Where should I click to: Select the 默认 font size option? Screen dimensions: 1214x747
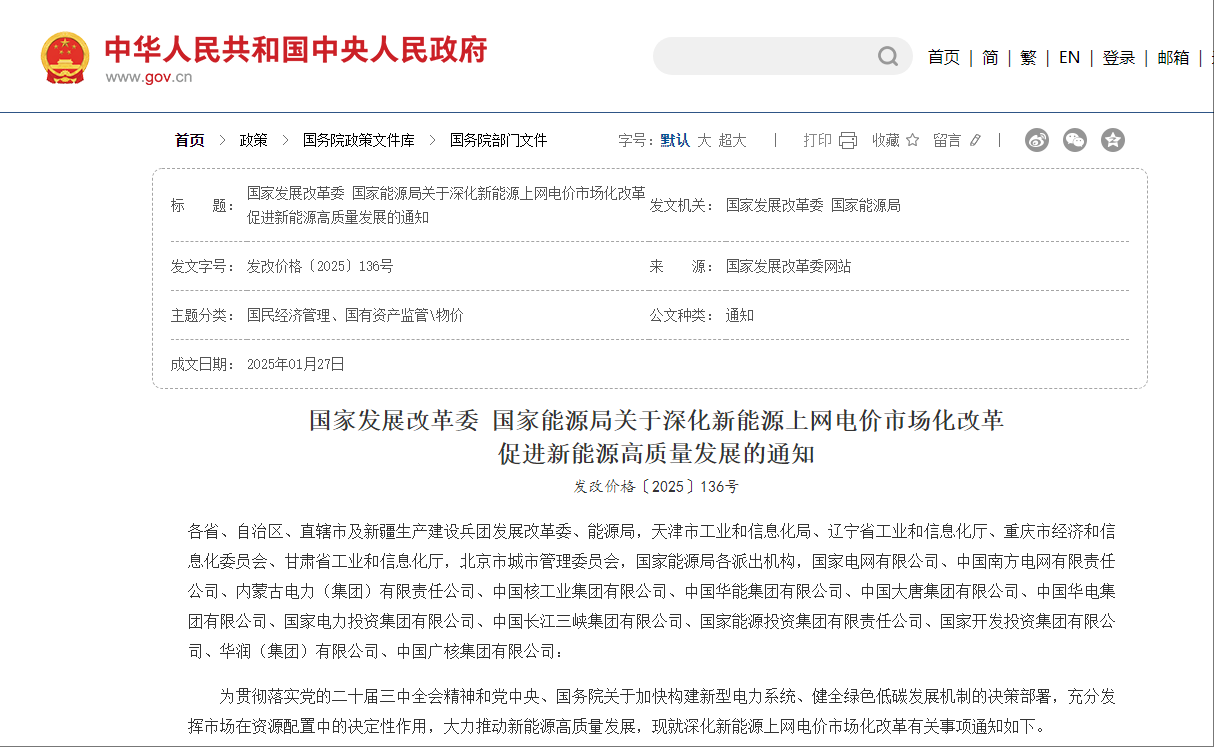(673, 140)
